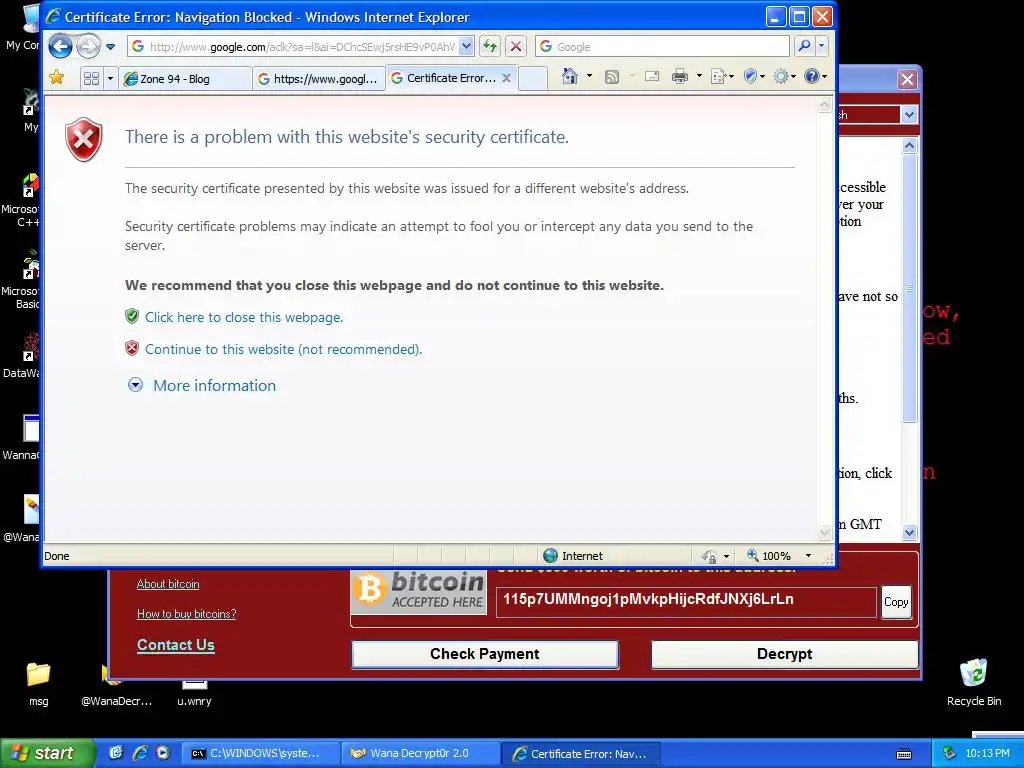This screenshot has width=1024, height=768.
Task: Click Contact Us in Wana Decrypt0r
Action: (176, 645)
